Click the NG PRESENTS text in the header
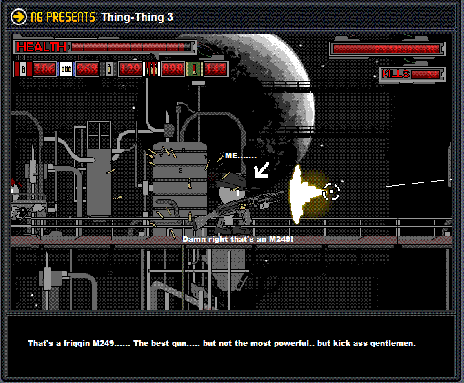 [x=63, y=17]
